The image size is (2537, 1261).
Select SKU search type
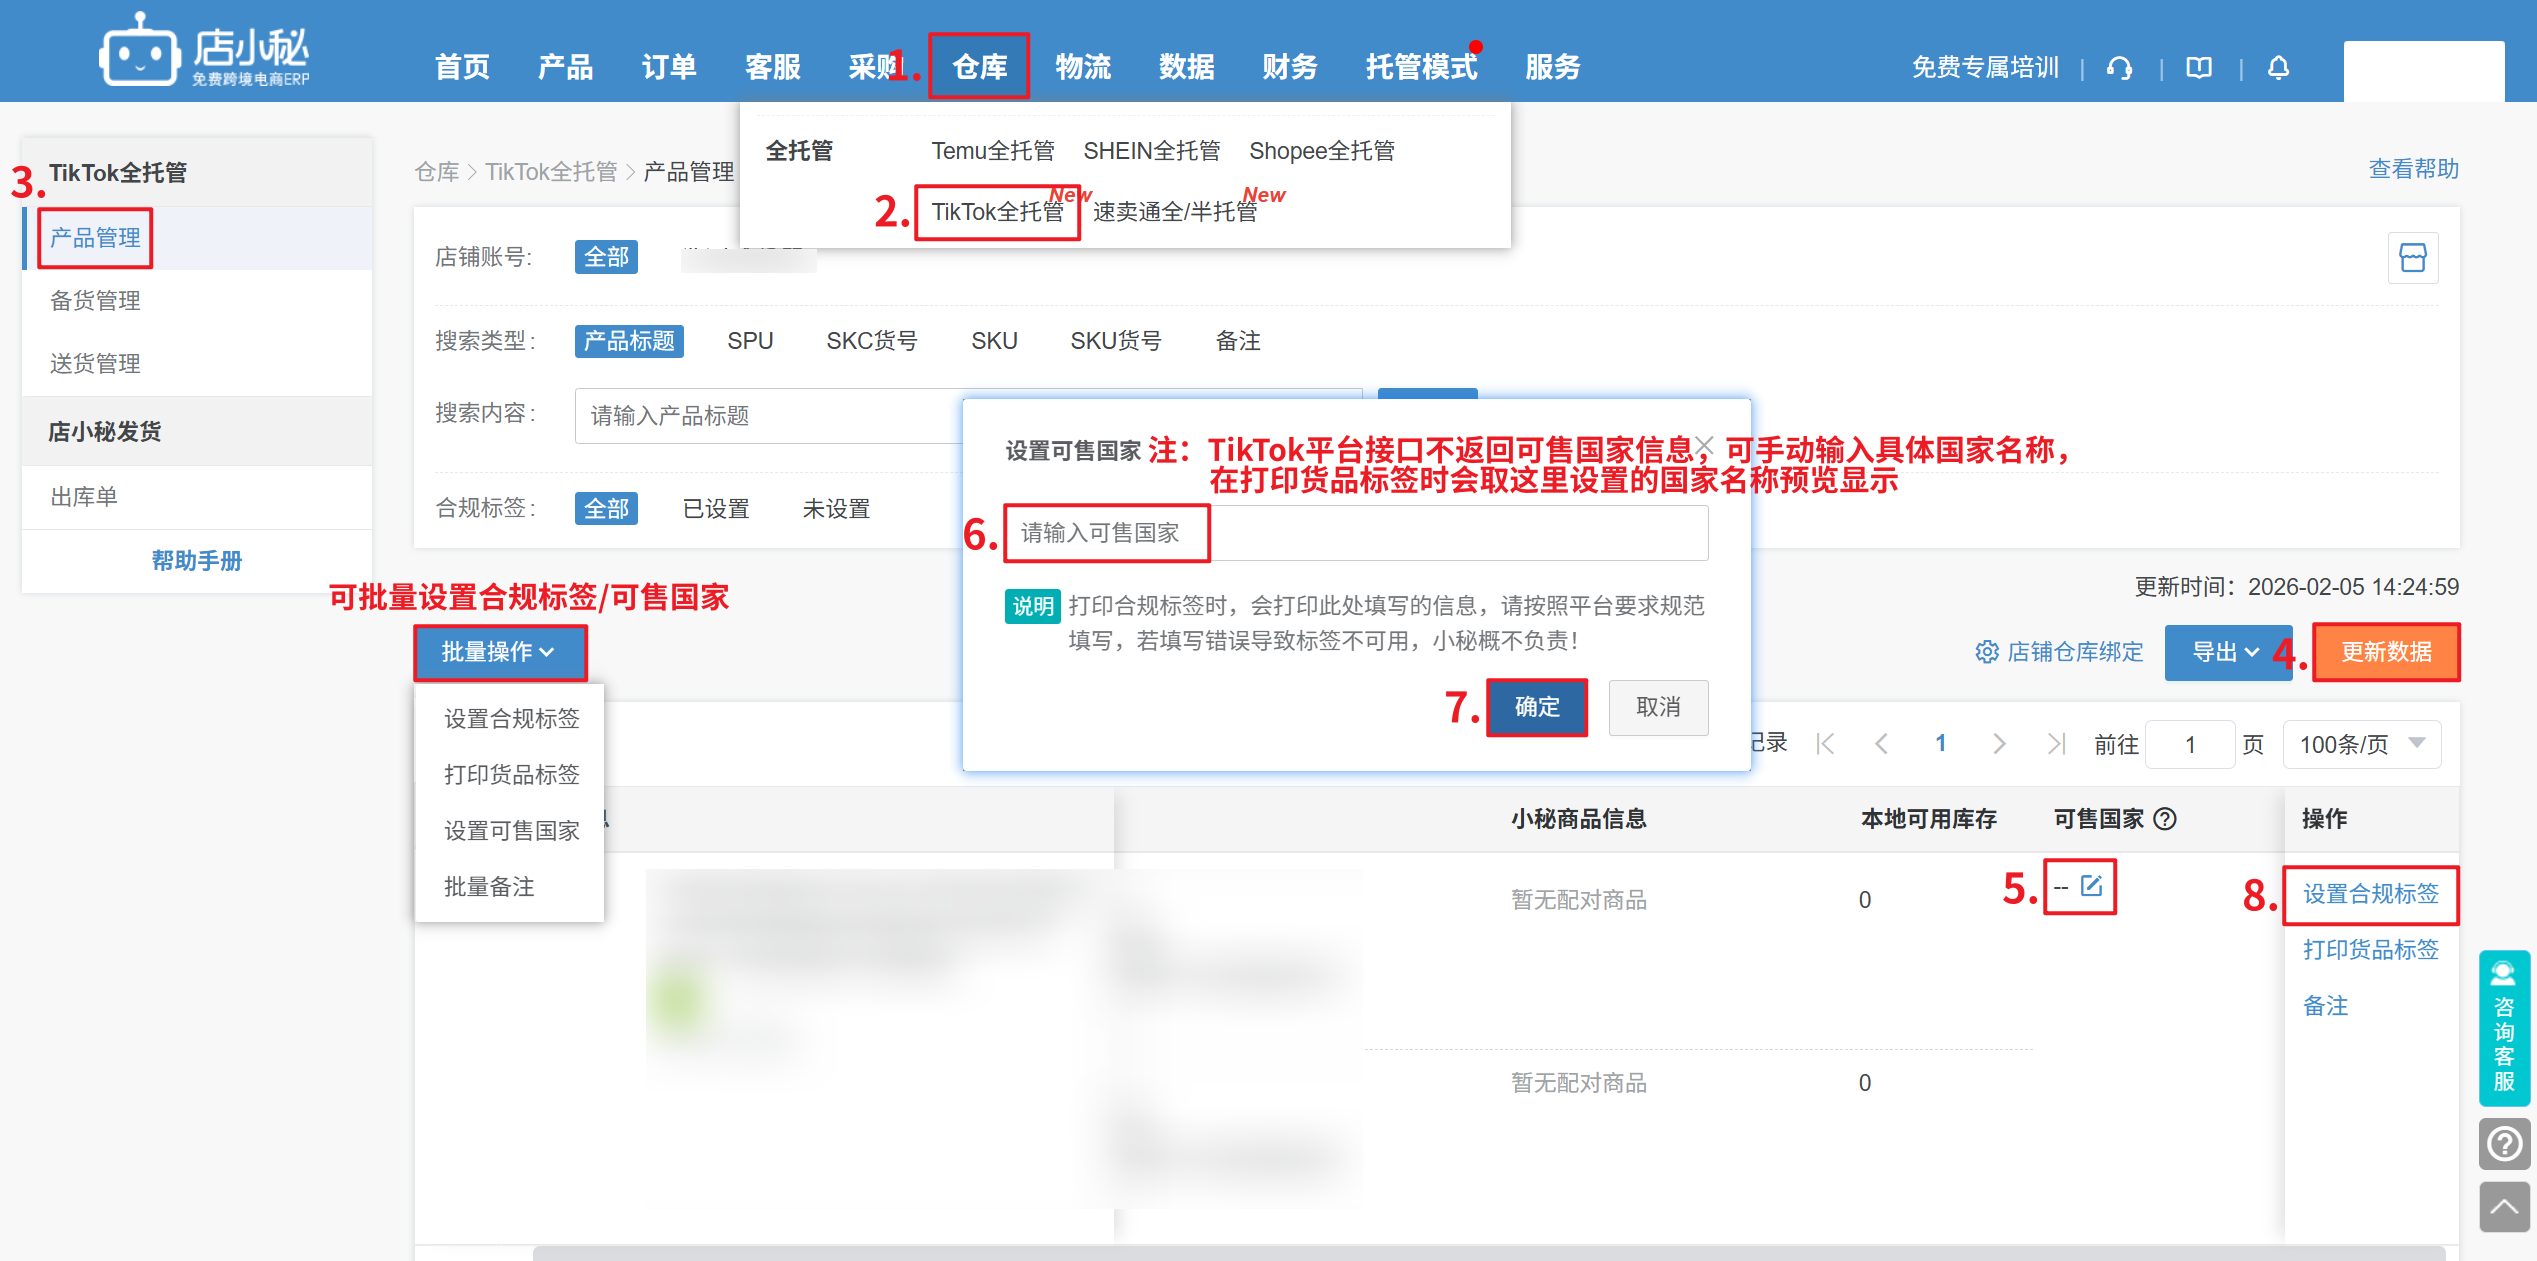tap(994, 341)
